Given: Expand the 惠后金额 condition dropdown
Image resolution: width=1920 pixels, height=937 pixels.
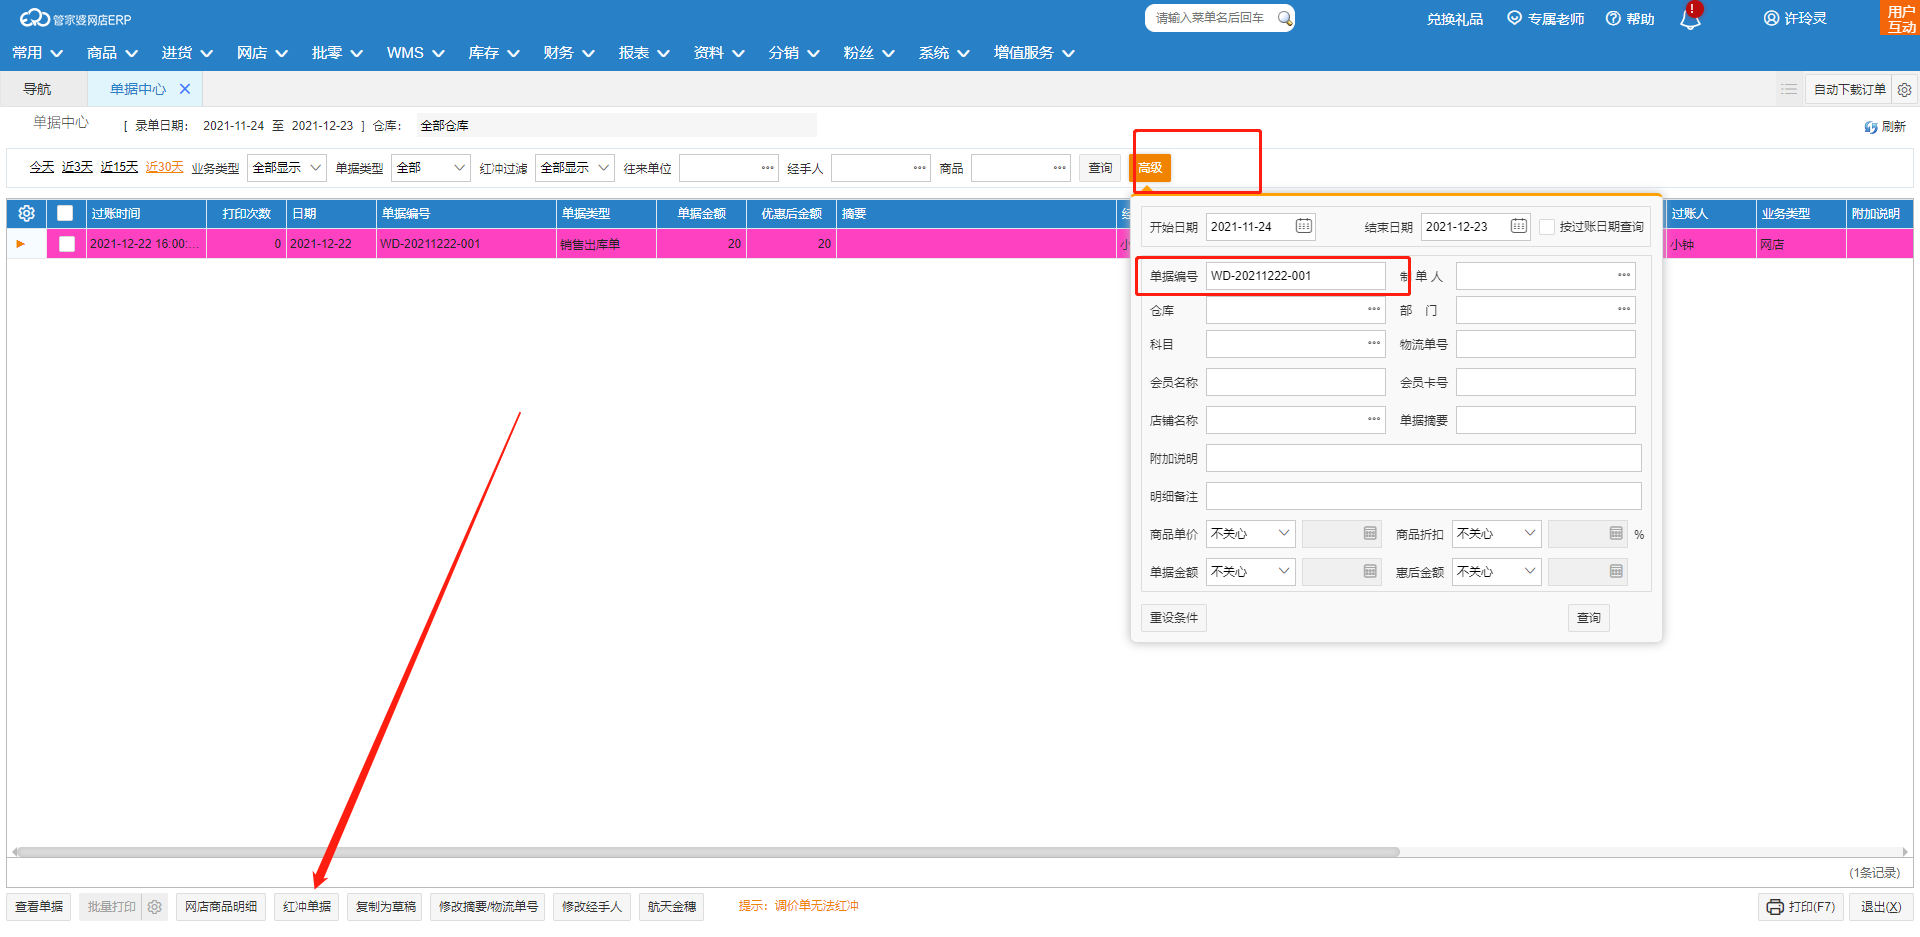Looking at the screenshot, I should click(1497, 572).
